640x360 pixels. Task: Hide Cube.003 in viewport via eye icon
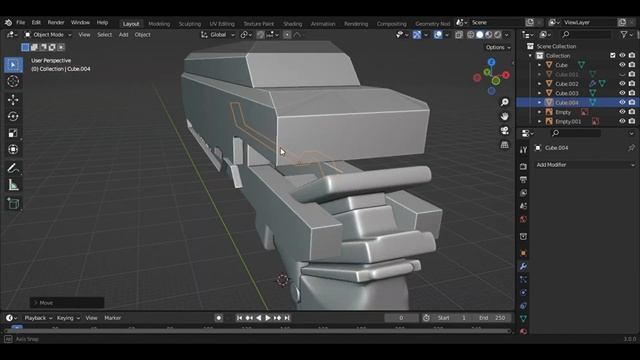622,93
